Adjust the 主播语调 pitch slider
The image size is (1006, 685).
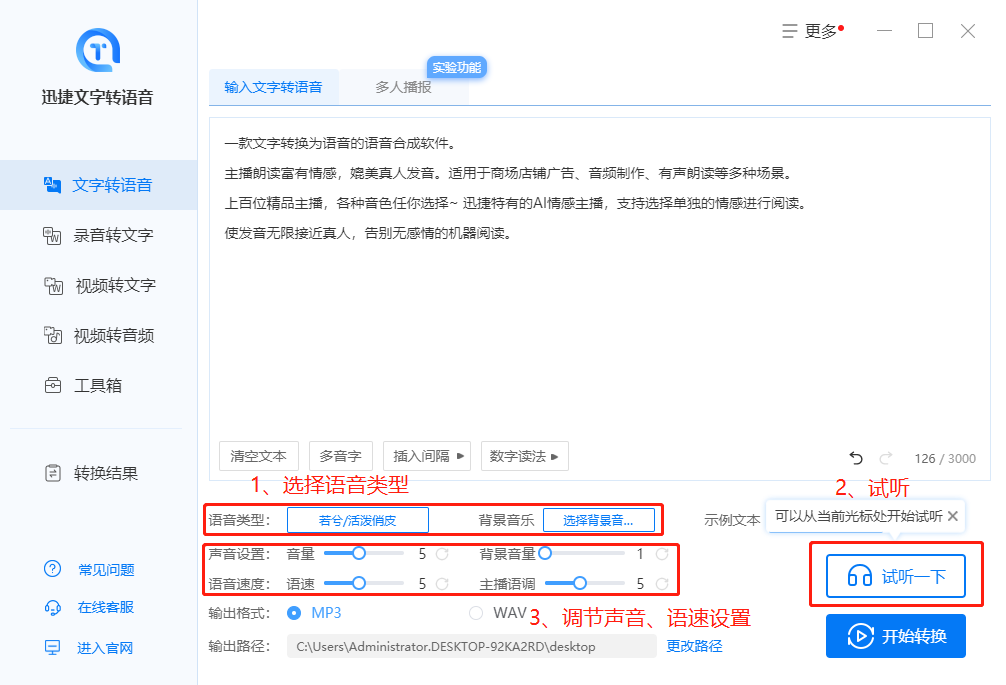tap(584, 583)
